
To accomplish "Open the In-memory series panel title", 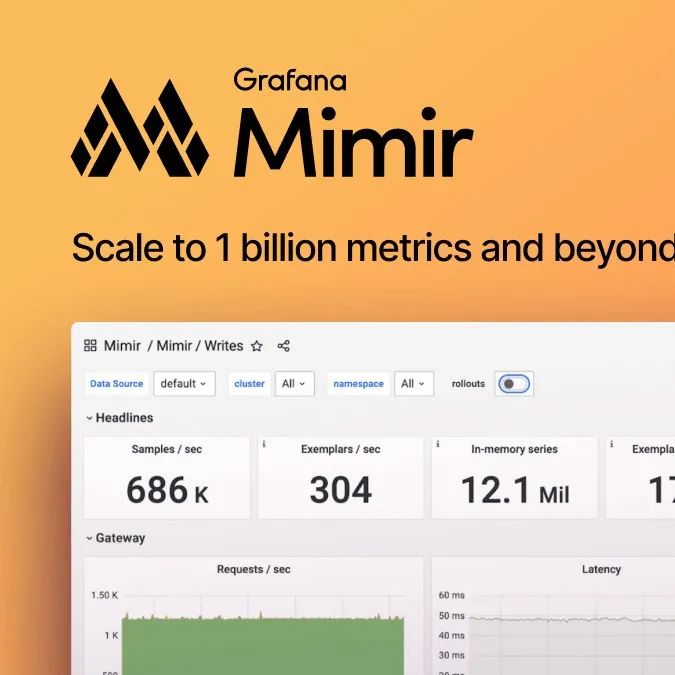I will (x=514, y=449).
